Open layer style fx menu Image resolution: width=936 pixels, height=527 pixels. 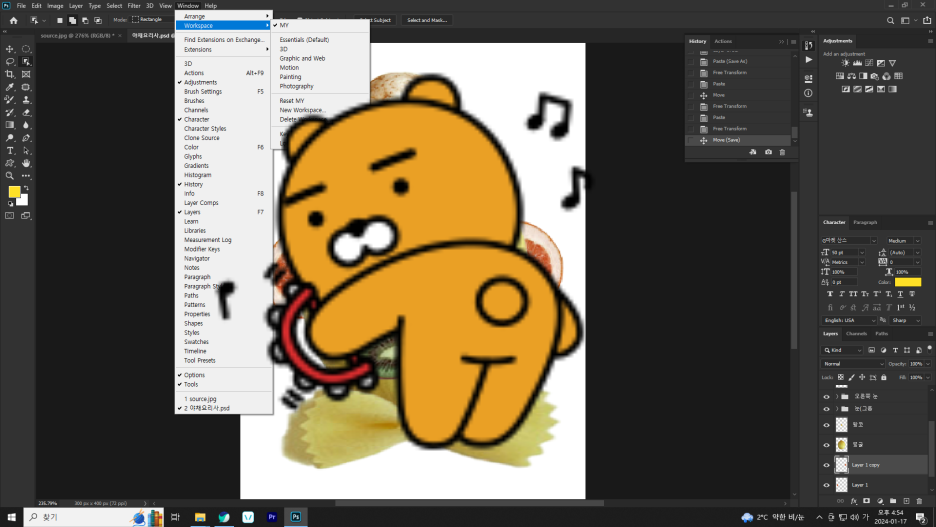[x=854, y=501]
